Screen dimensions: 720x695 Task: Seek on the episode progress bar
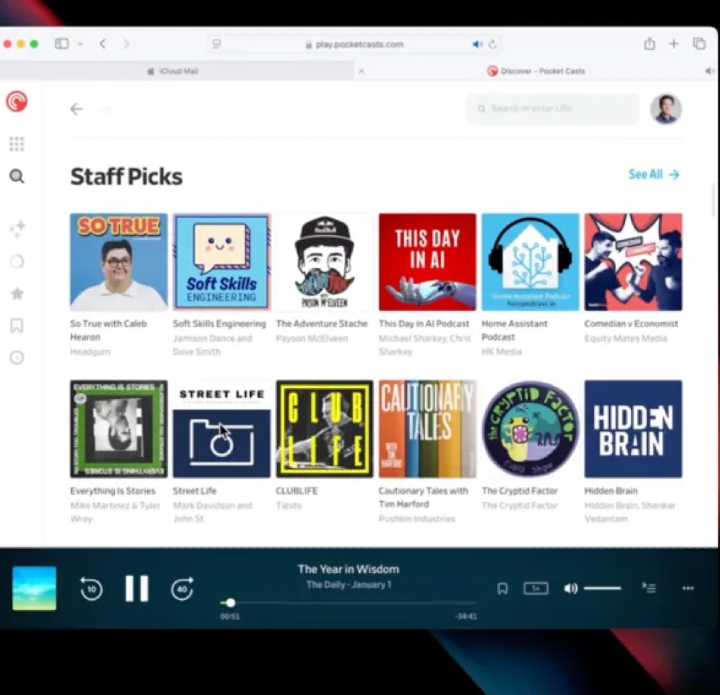point(349,603)
